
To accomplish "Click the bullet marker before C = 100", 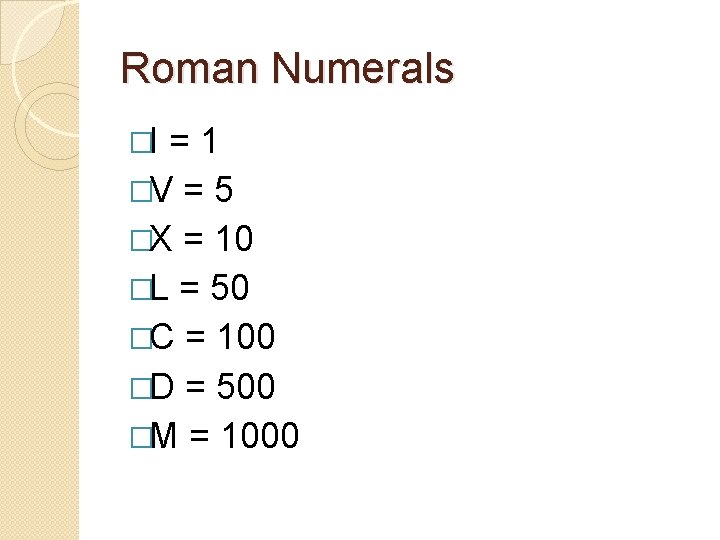I will point(137,339).
